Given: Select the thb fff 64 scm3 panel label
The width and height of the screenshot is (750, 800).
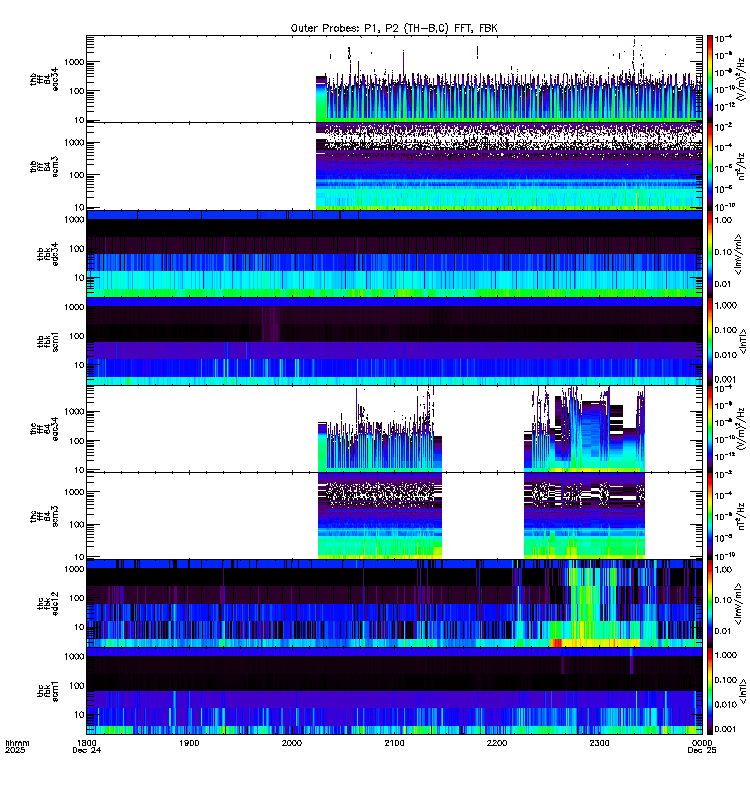Looking at the screenshot, I should pos(44,167).
